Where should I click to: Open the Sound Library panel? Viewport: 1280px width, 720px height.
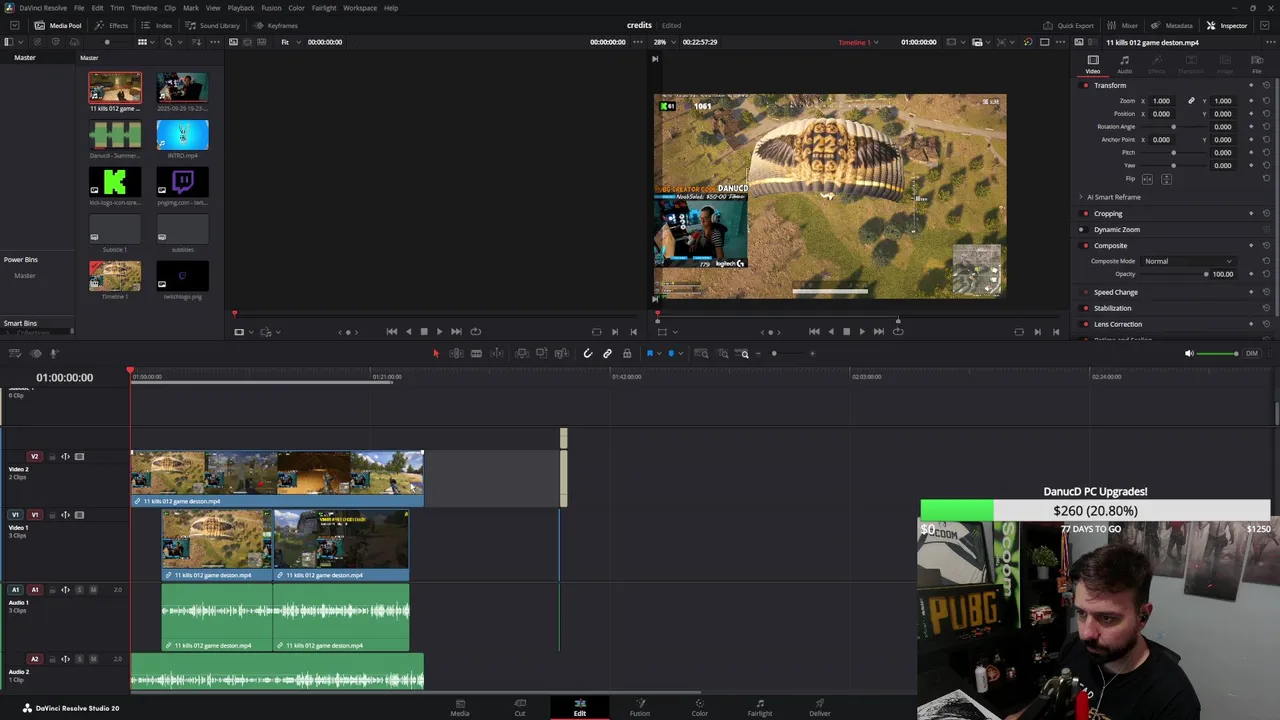click(213, 26)
